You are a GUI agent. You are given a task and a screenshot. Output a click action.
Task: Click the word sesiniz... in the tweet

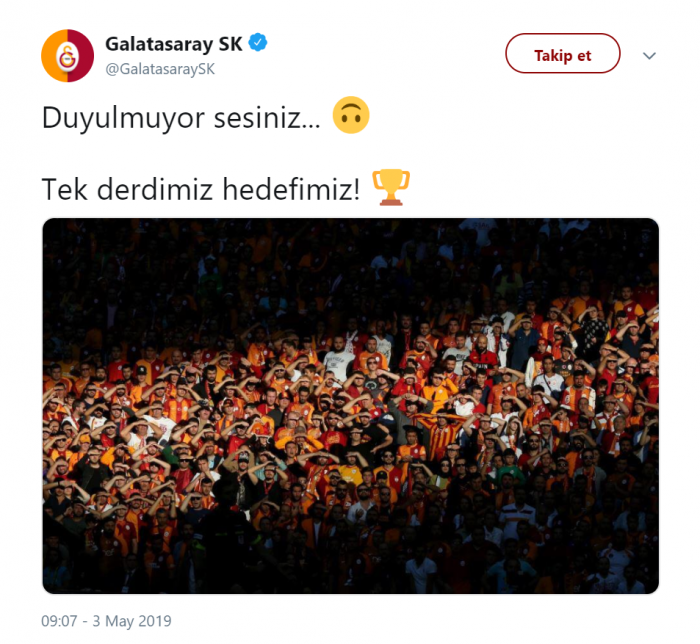(267, 118)
